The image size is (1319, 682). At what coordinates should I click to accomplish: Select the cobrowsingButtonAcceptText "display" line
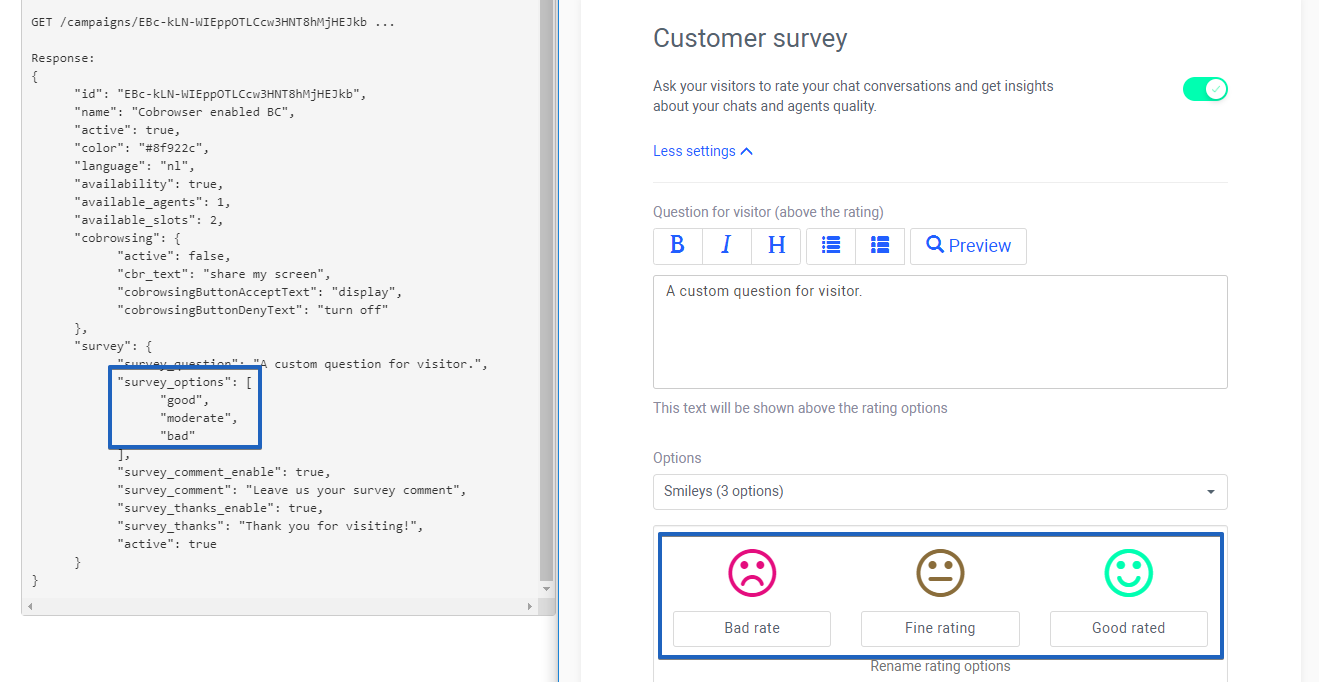click(x=259, y=292)
